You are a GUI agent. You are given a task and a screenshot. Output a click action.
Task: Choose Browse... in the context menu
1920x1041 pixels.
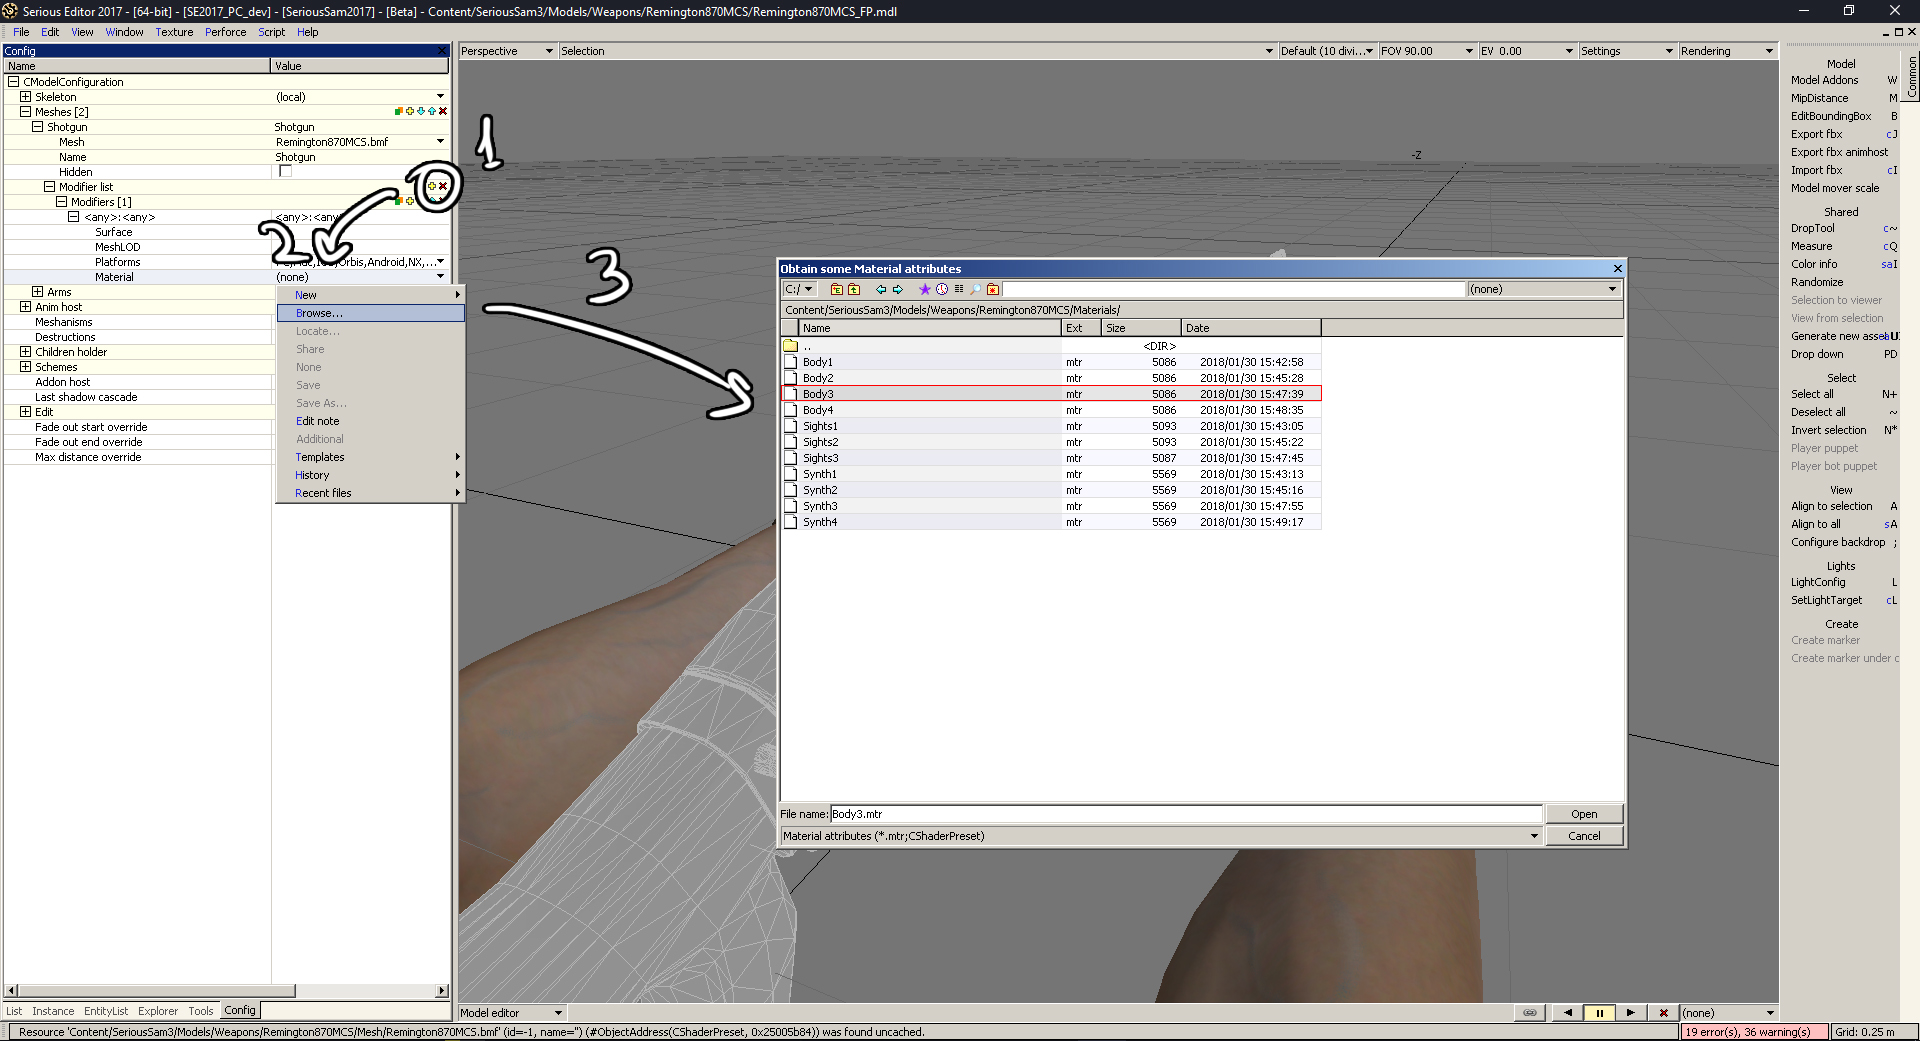pos(371,313)
